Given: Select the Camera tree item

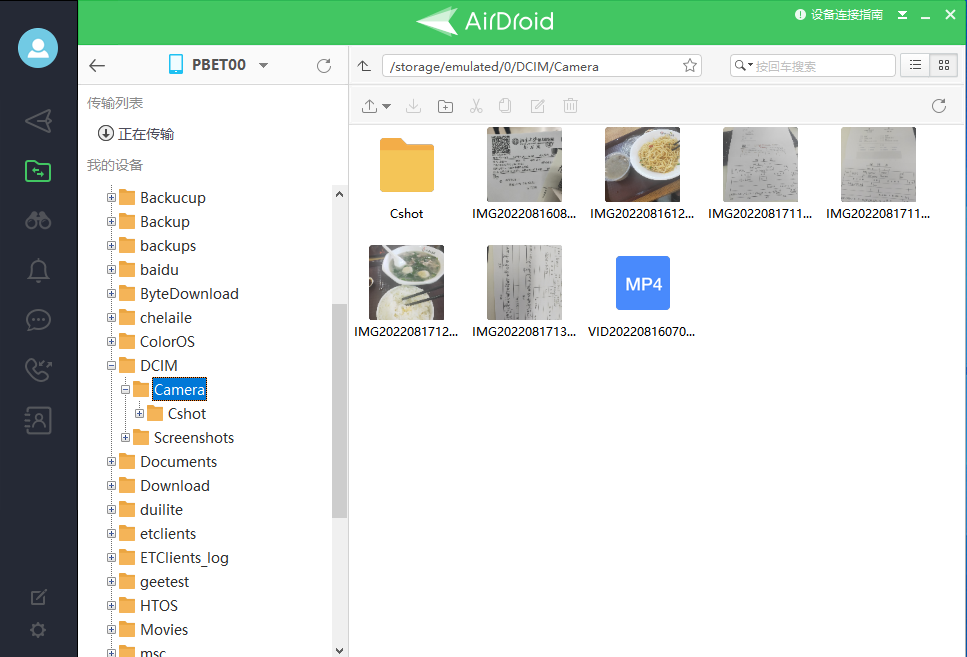Looking at the screenshot, I should click(179, 389).
